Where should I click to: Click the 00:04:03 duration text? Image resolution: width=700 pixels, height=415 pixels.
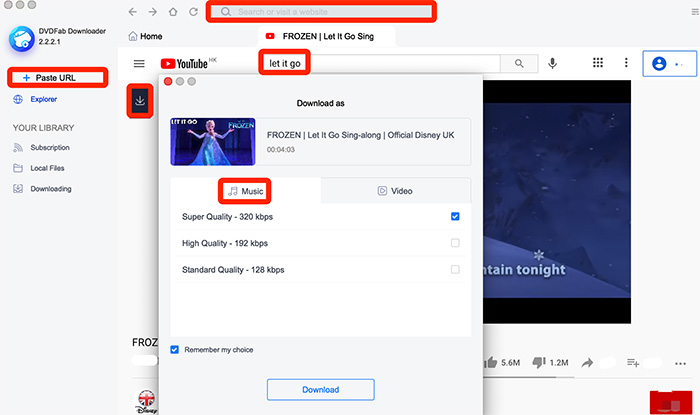pyautogui.click(x=281, y=149)
